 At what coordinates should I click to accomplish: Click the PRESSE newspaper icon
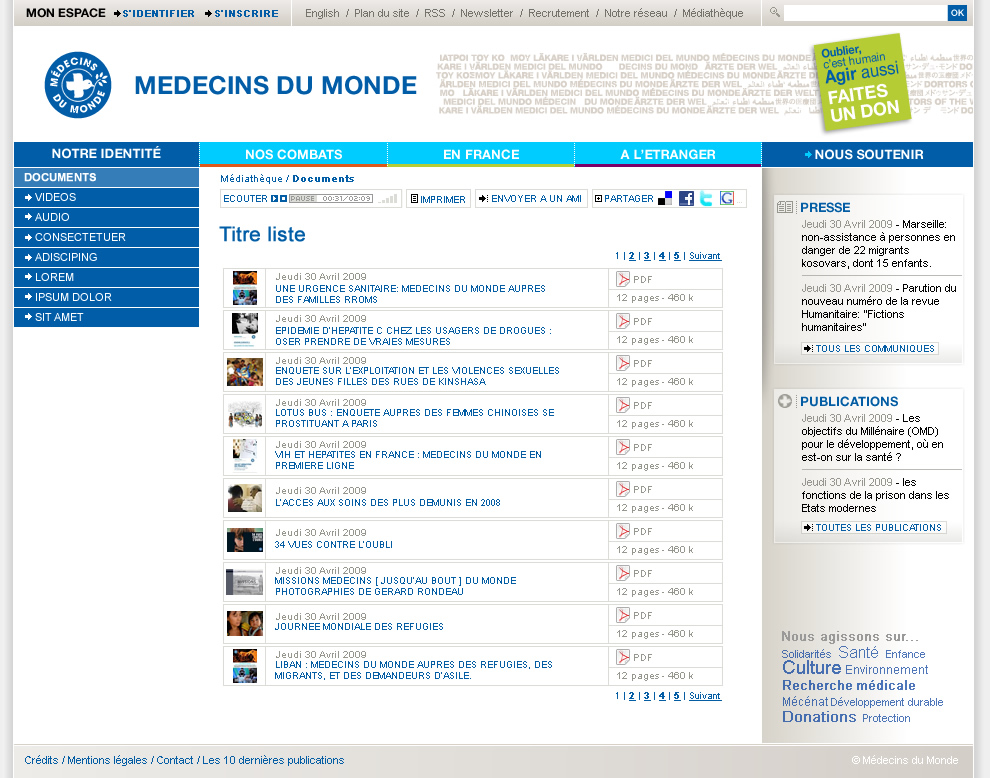click(785, 207)
